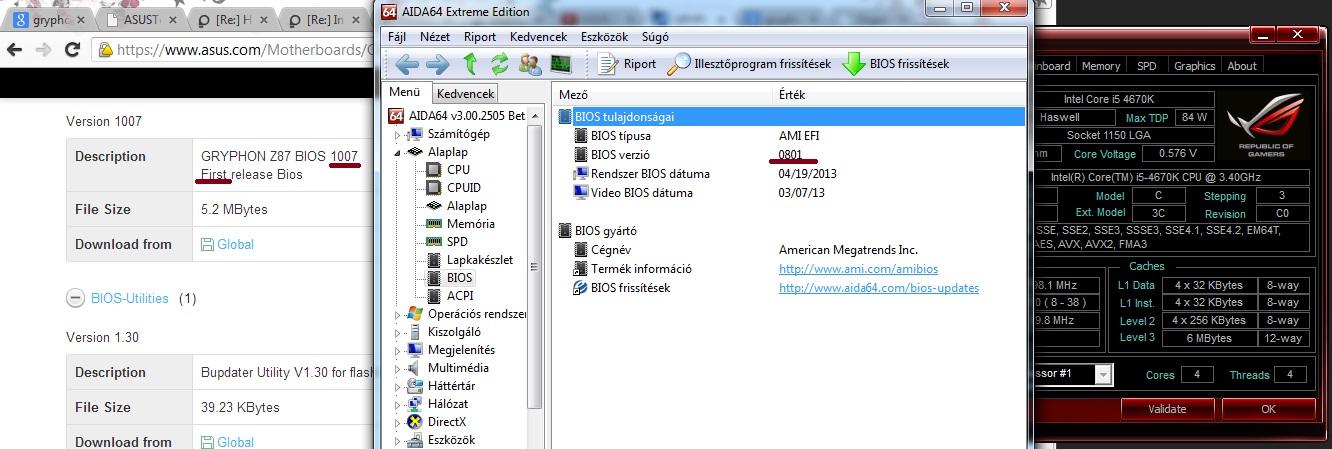Expand the DirectX tree node
The height and width of the screenshot is (449, 1332).
399,422
